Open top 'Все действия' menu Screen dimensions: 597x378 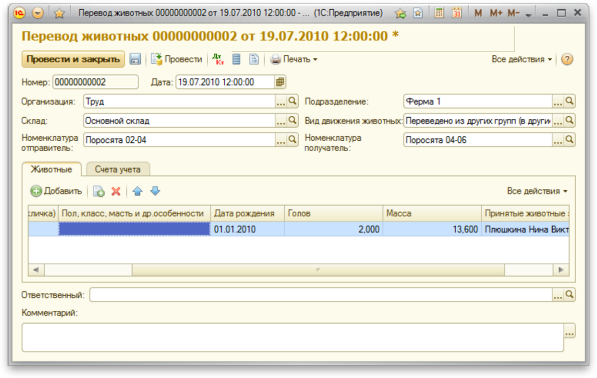pos(522,59)
